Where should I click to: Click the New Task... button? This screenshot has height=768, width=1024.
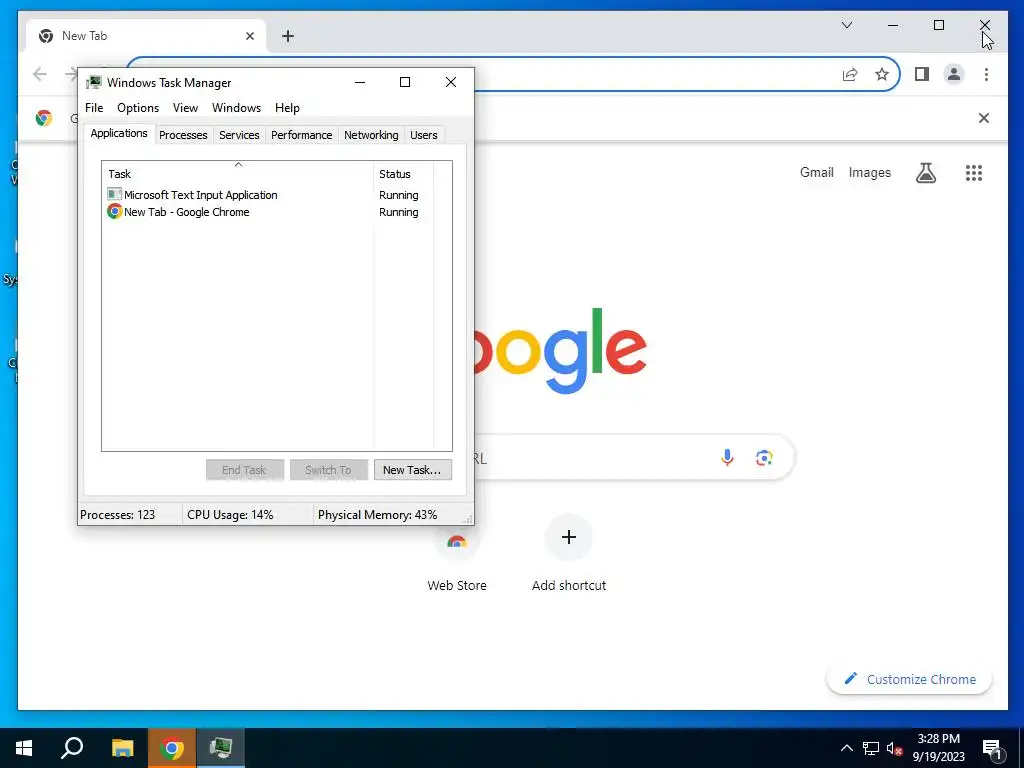click(x=412, y=470)
